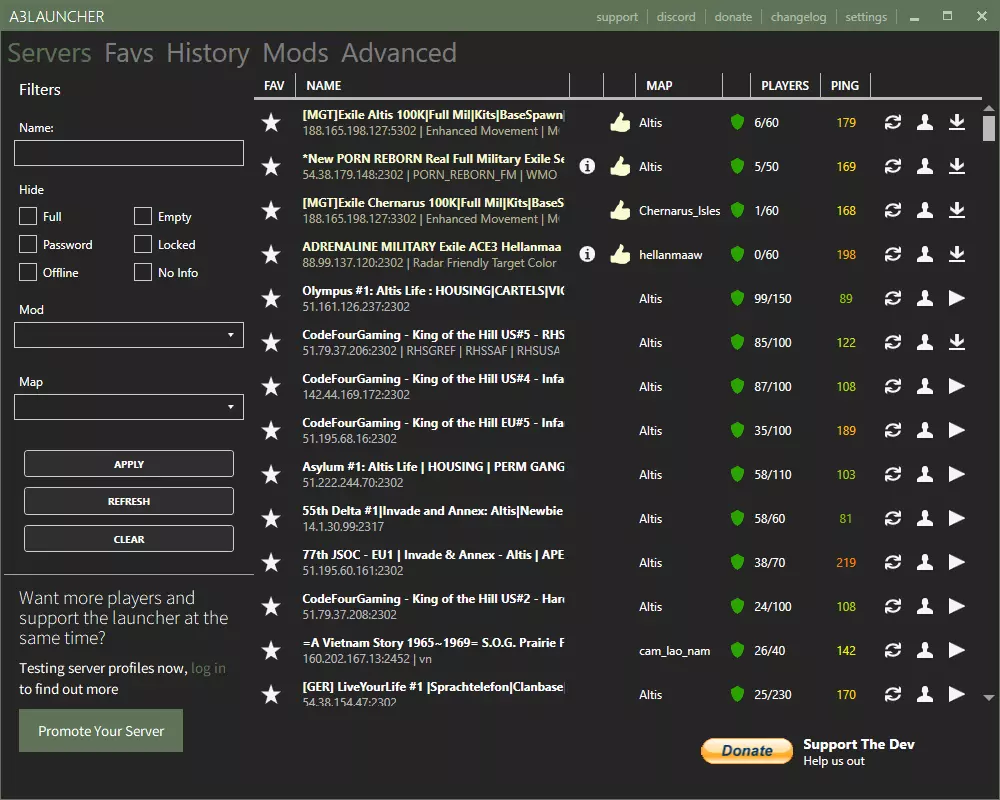Screen dimensions: 1000x800
Task: Open info icon for ADRENALINE MILITARY Exile server
Action: (x=587, y=254)
